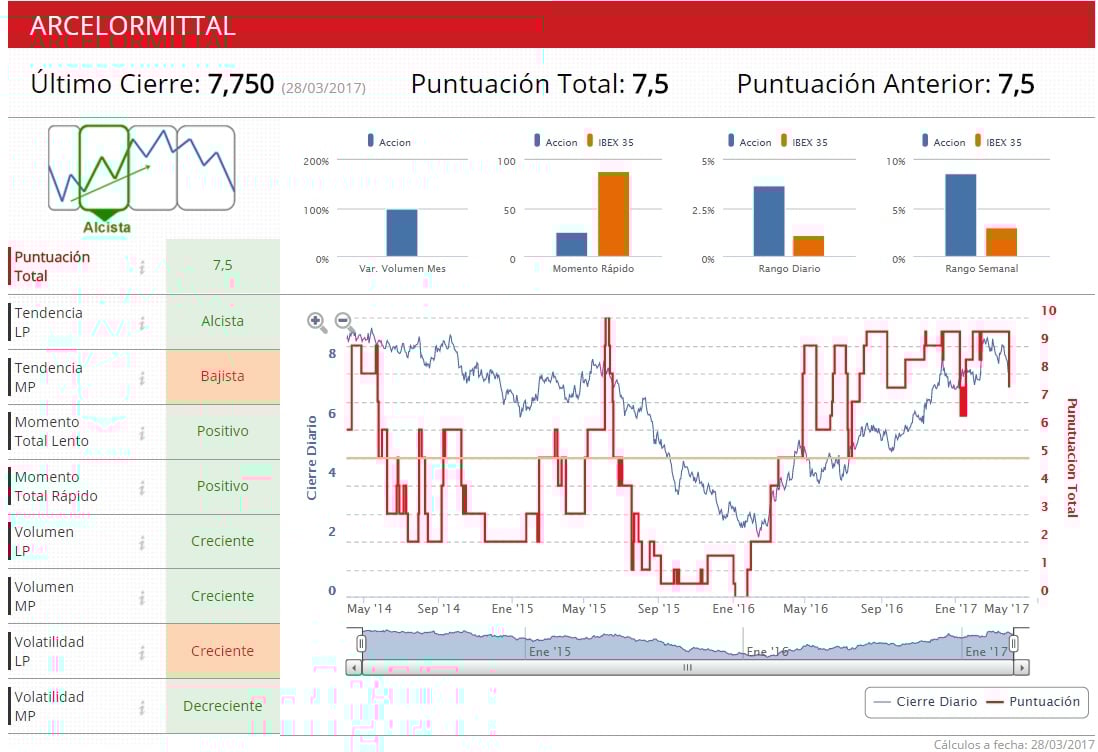The height and width of the screenshot is (752, 1098).
Task: Click the Cálculos a fecha: 28/03/2017 footer
Action: point(1014,744)
